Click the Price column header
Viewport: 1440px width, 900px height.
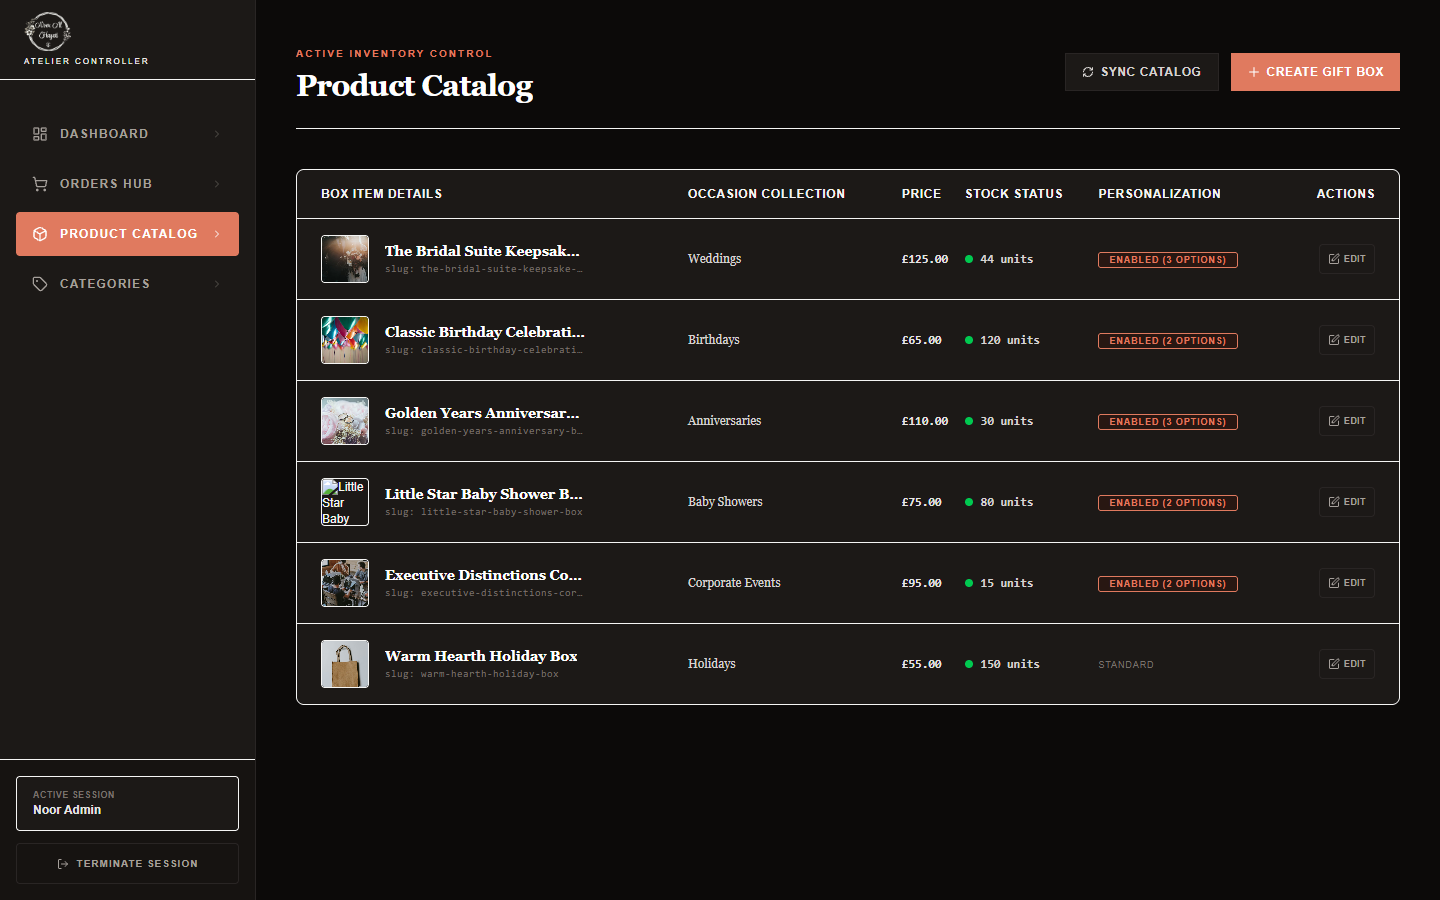(921, 194)
